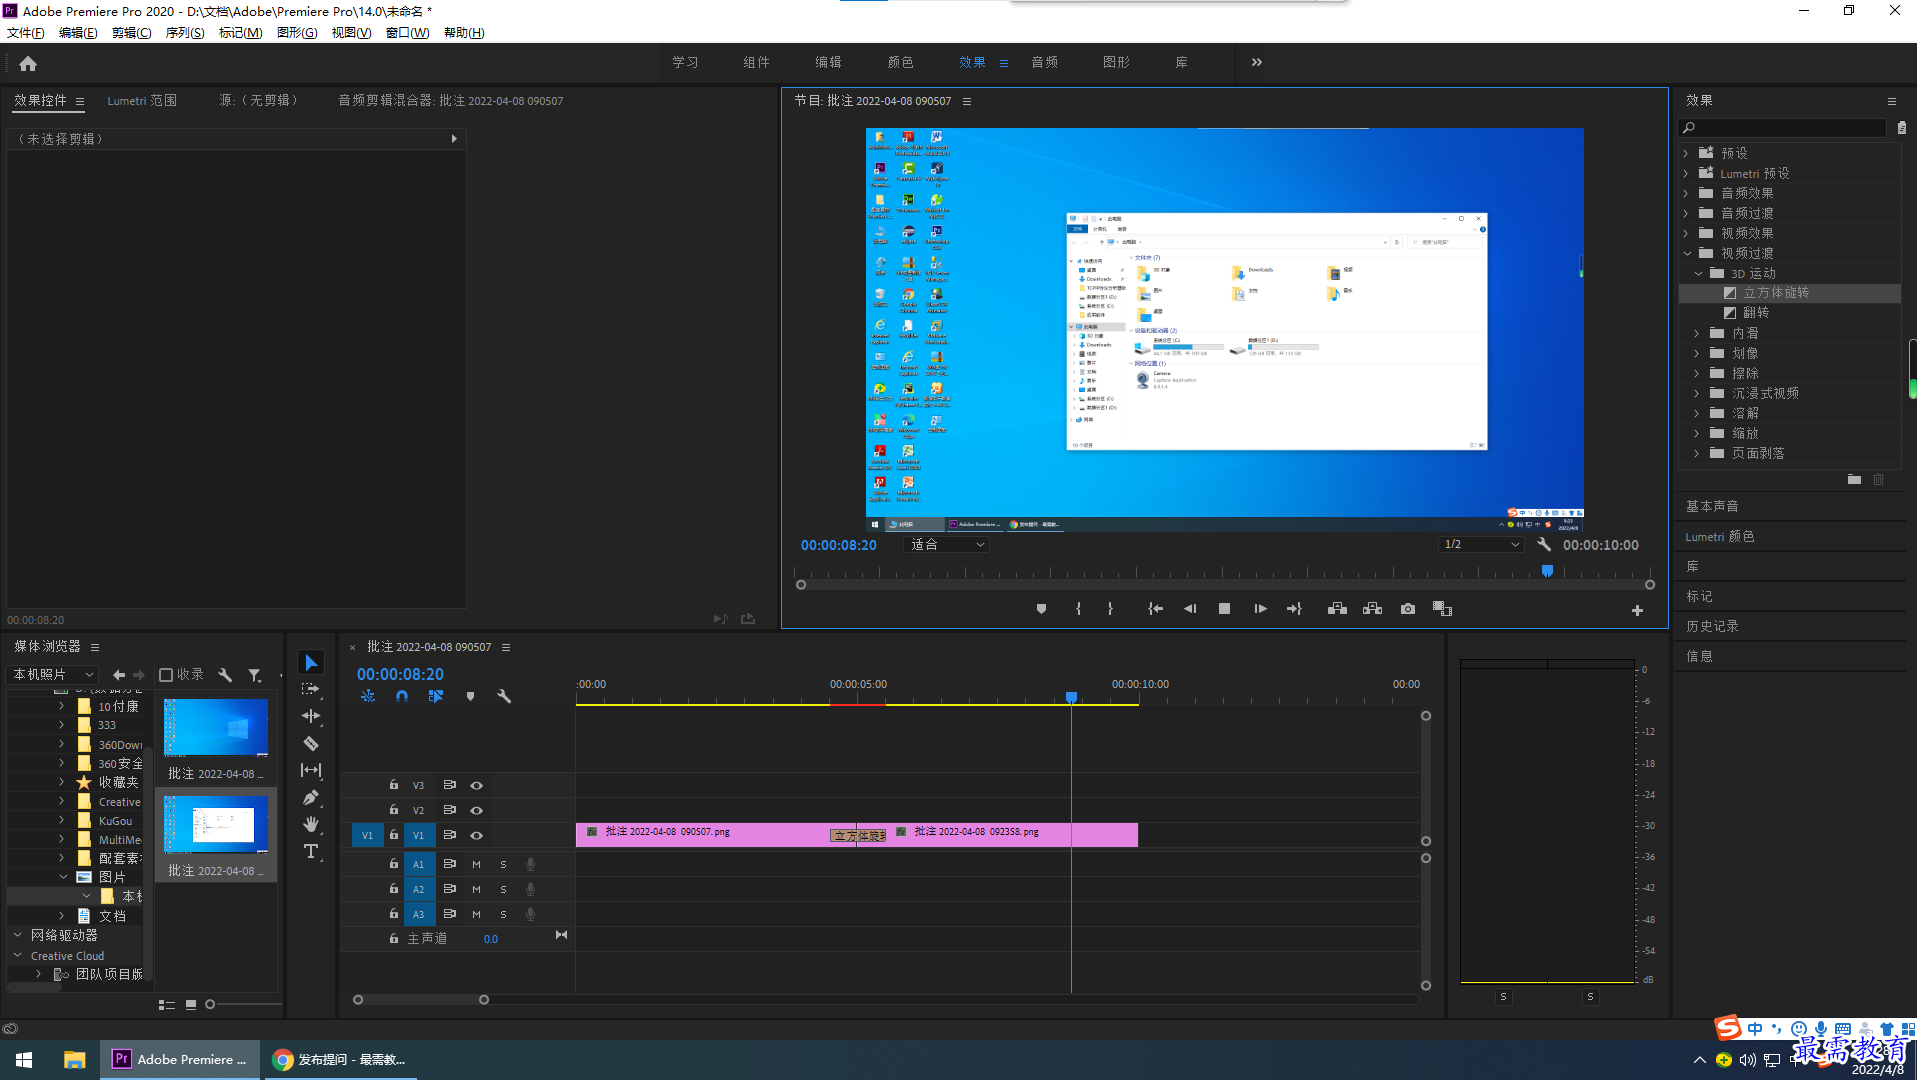
Task: Open Chrome in the Windows taskbar
Action: (x=340, y=1059)
